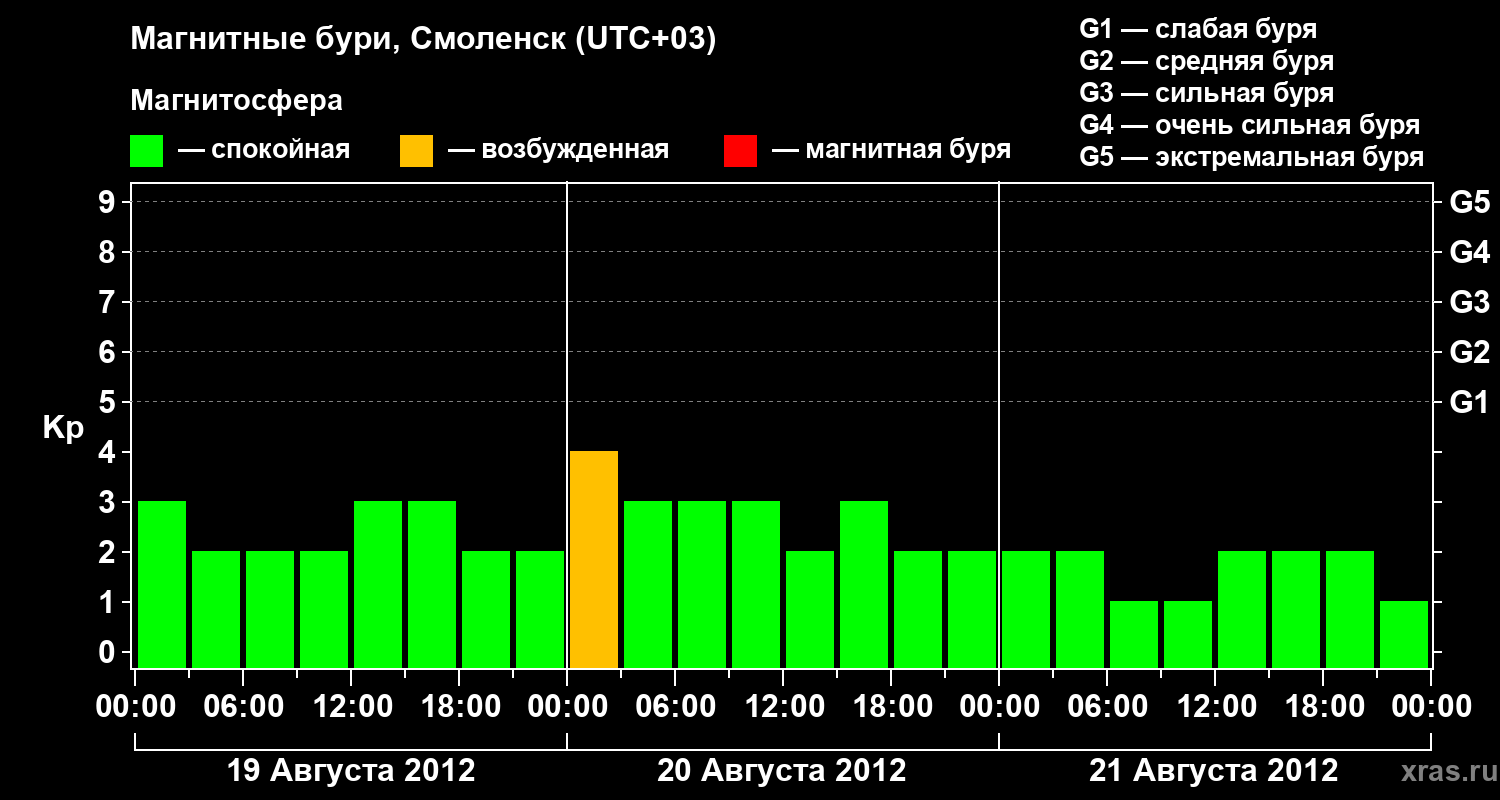Click the G5 tick label on right axis
The image size is (1500, 800).
(1469, 202)
